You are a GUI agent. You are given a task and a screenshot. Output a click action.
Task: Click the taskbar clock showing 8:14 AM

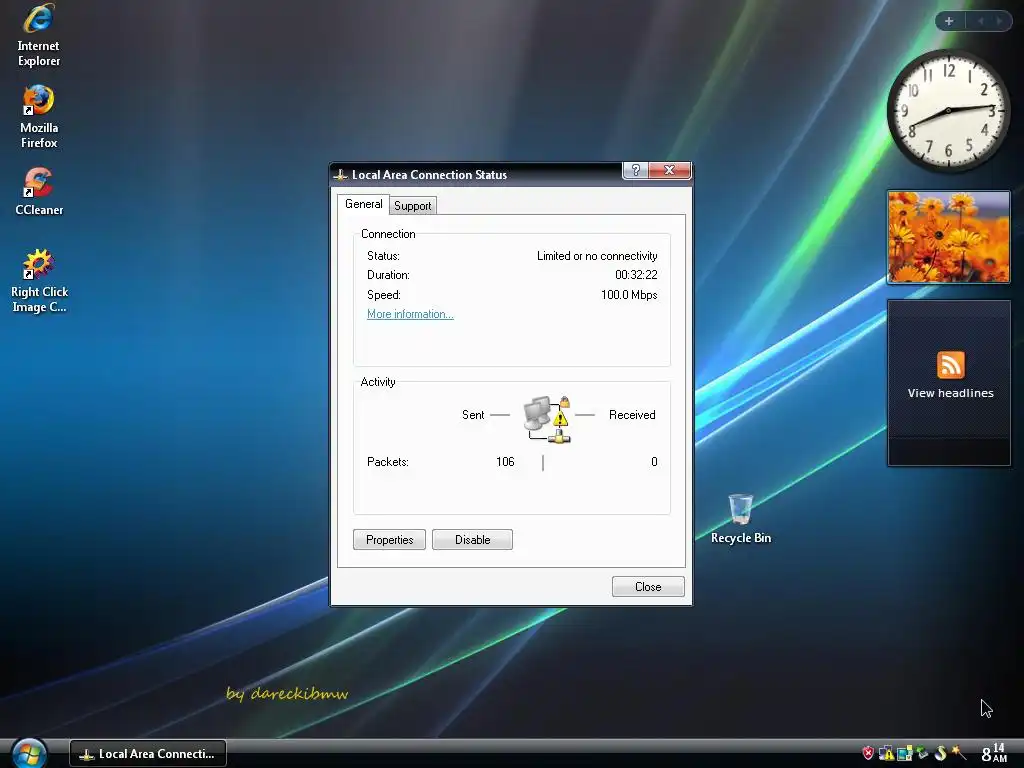(x=994, y=753)
